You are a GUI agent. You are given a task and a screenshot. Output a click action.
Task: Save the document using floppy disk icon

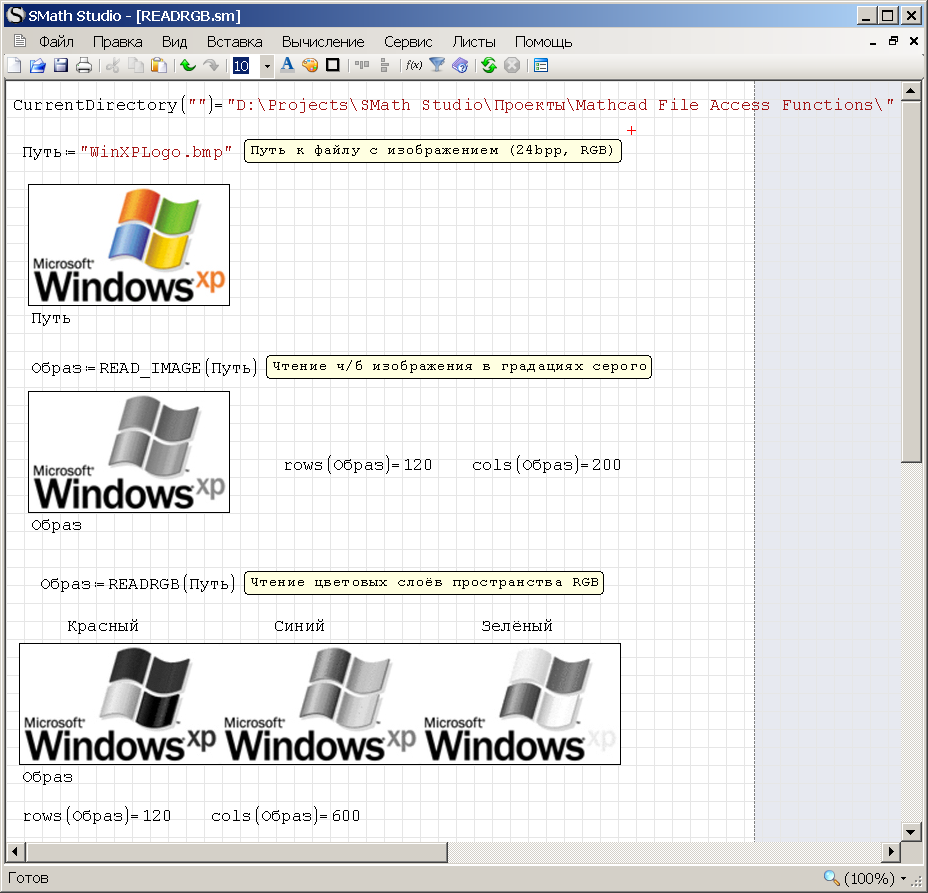coord(60,66)
